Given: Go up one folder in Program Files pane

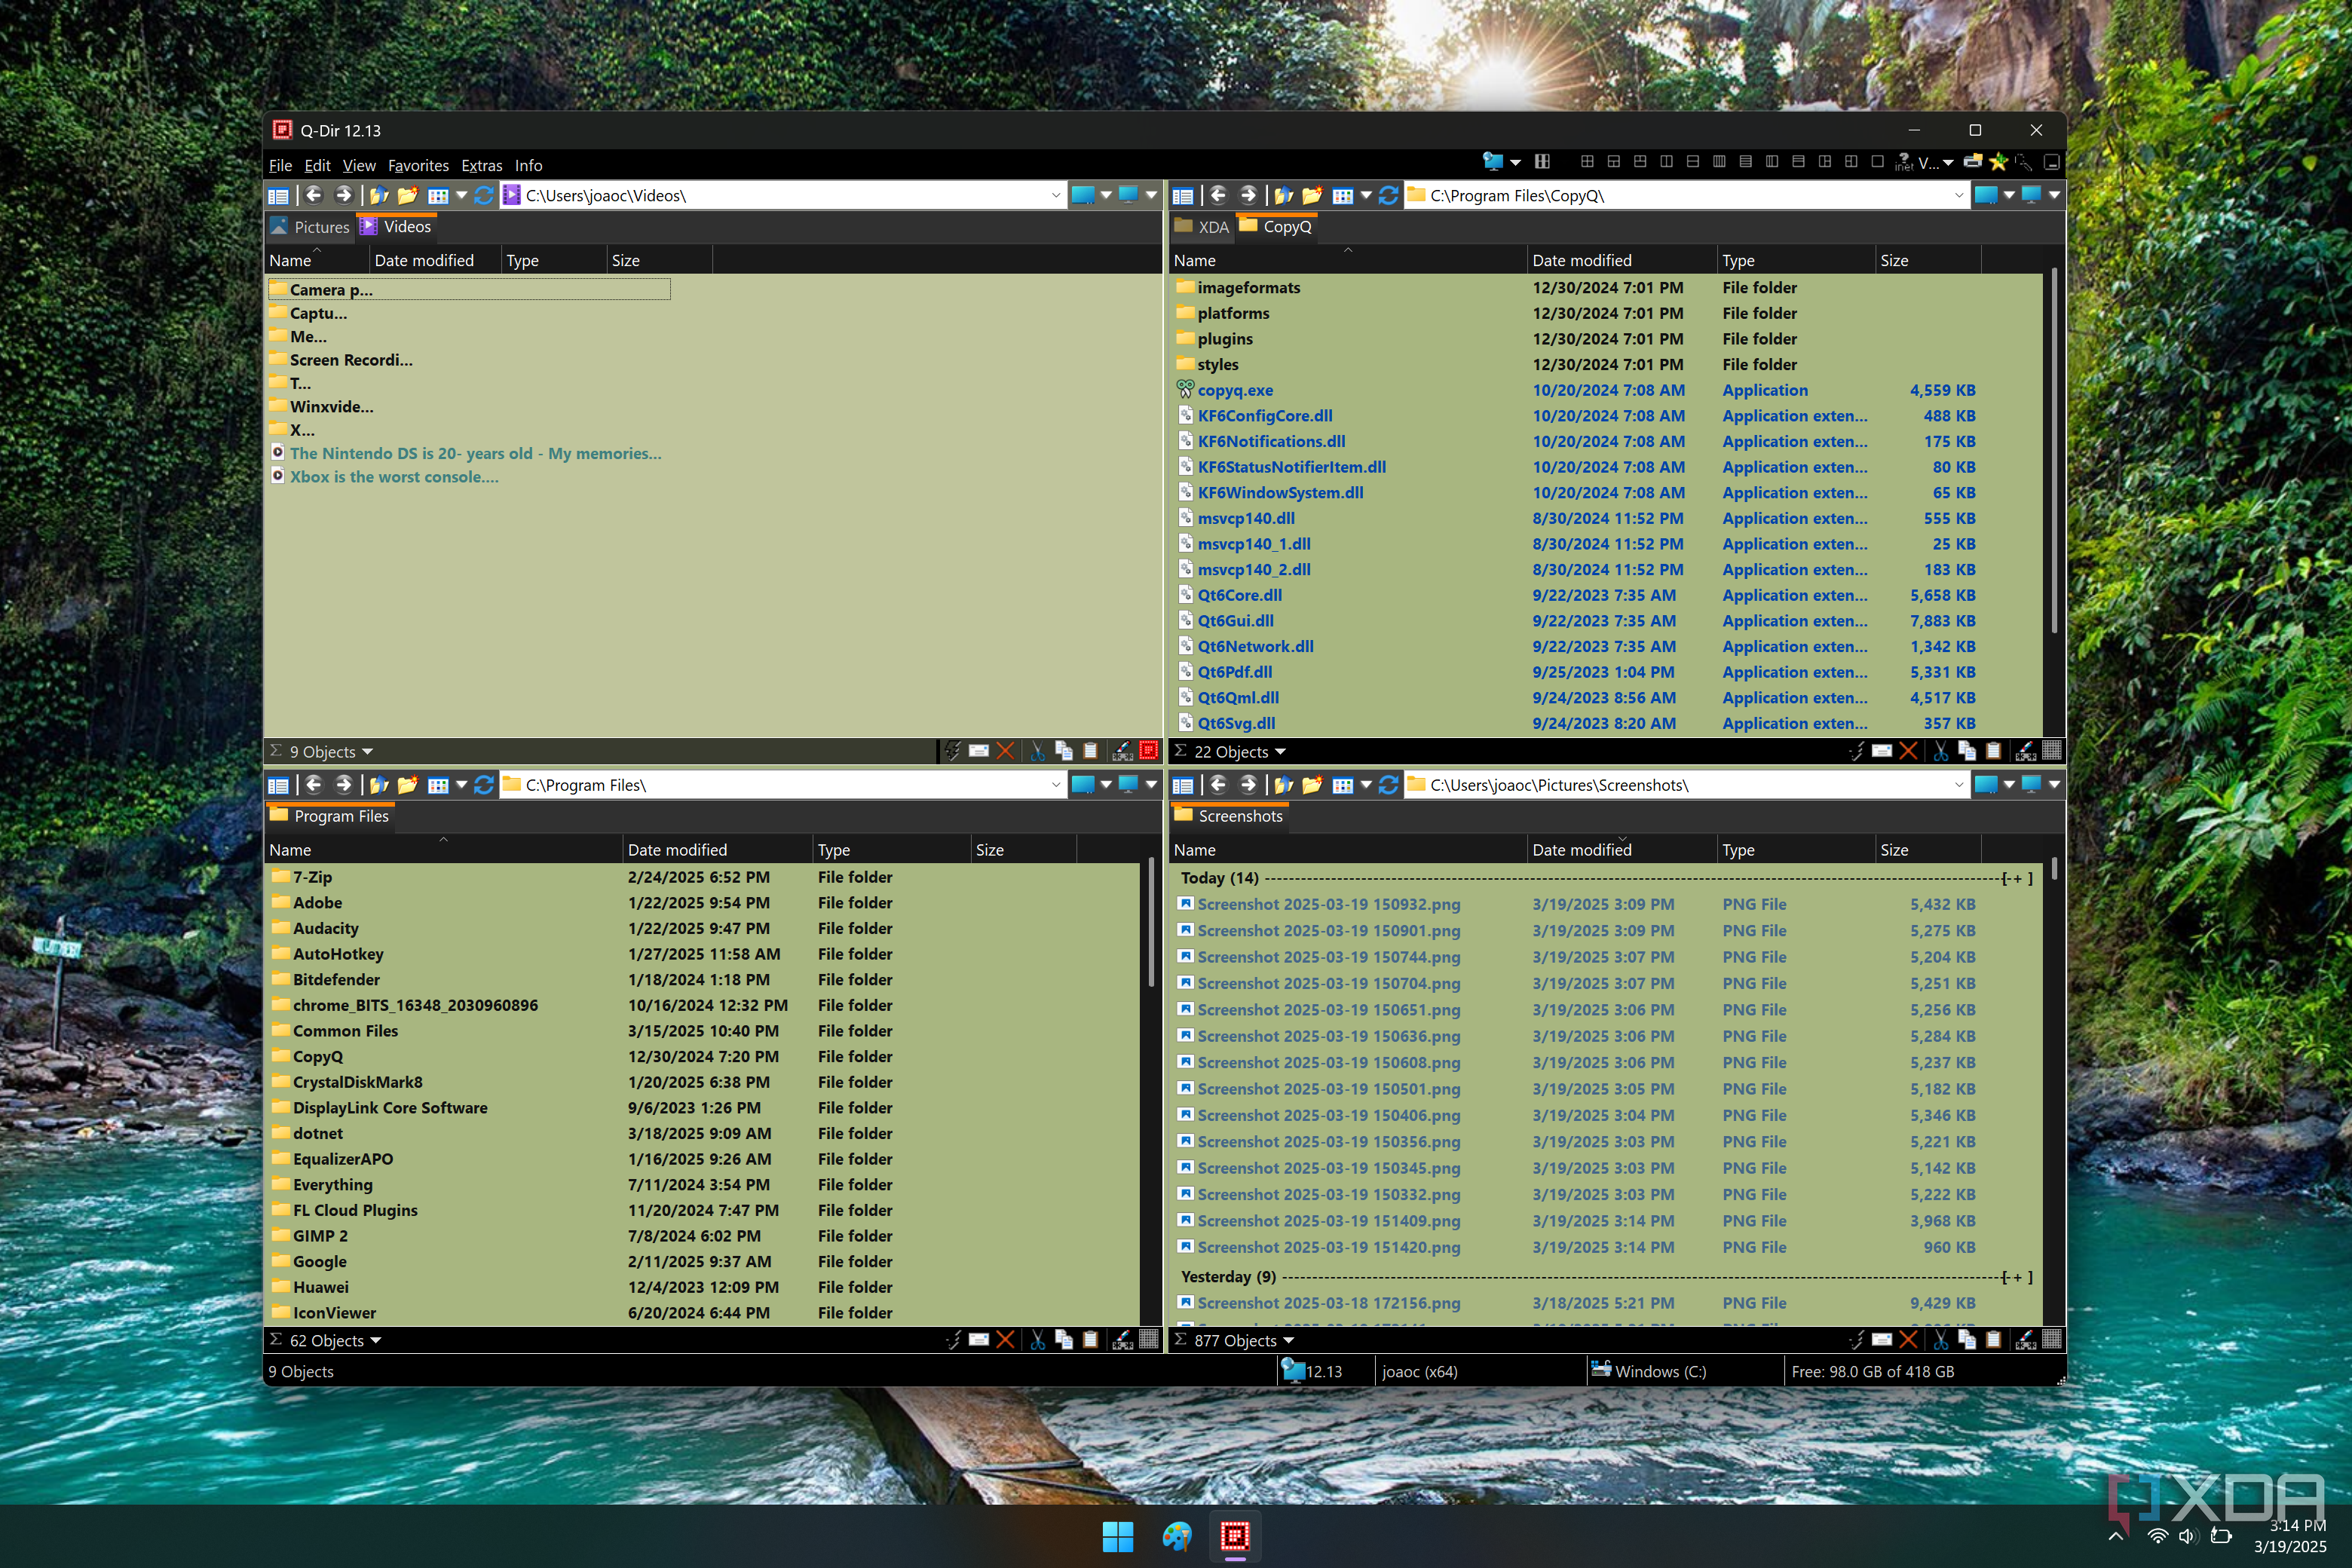Looking at the screenshot, I should coord(379,785).
